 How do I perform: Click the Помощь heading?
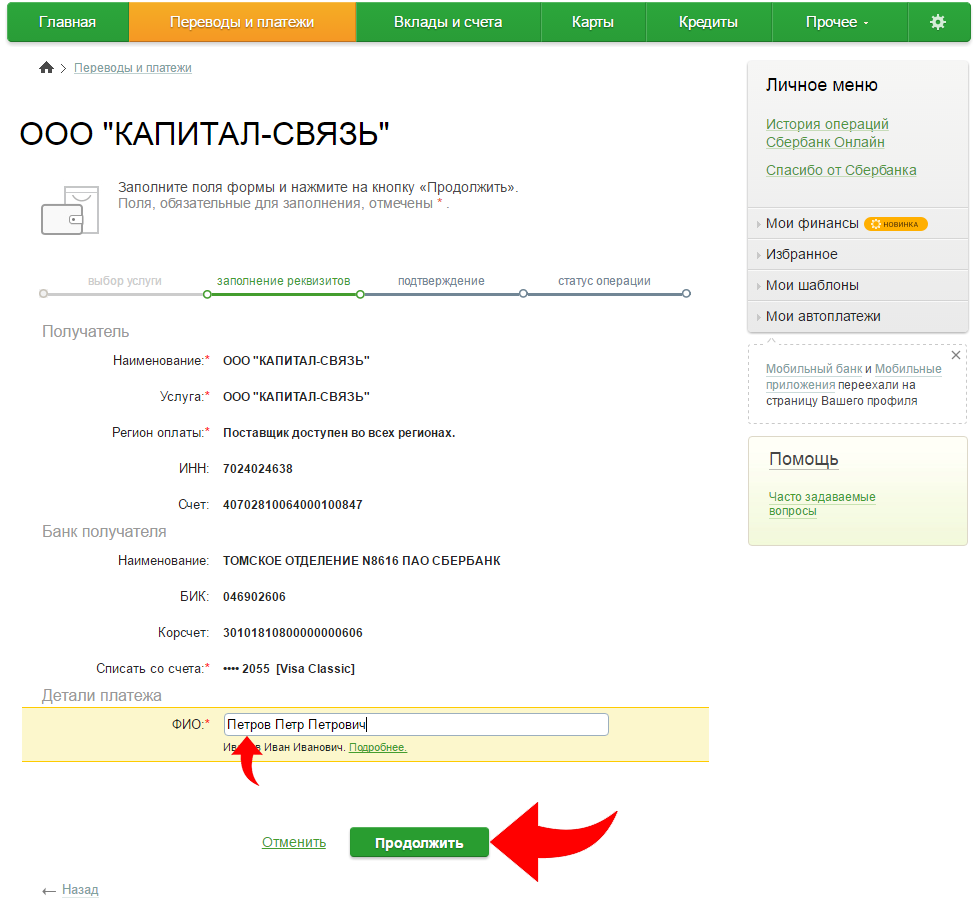(803, 459)
